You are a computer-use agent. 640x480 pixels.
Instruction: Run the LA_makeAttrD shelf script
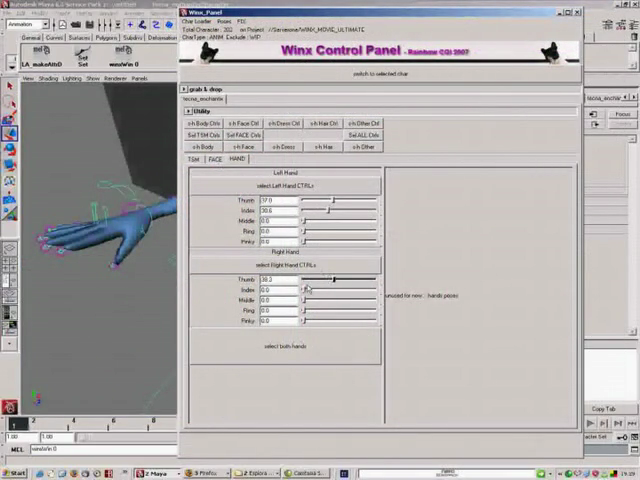42,56
